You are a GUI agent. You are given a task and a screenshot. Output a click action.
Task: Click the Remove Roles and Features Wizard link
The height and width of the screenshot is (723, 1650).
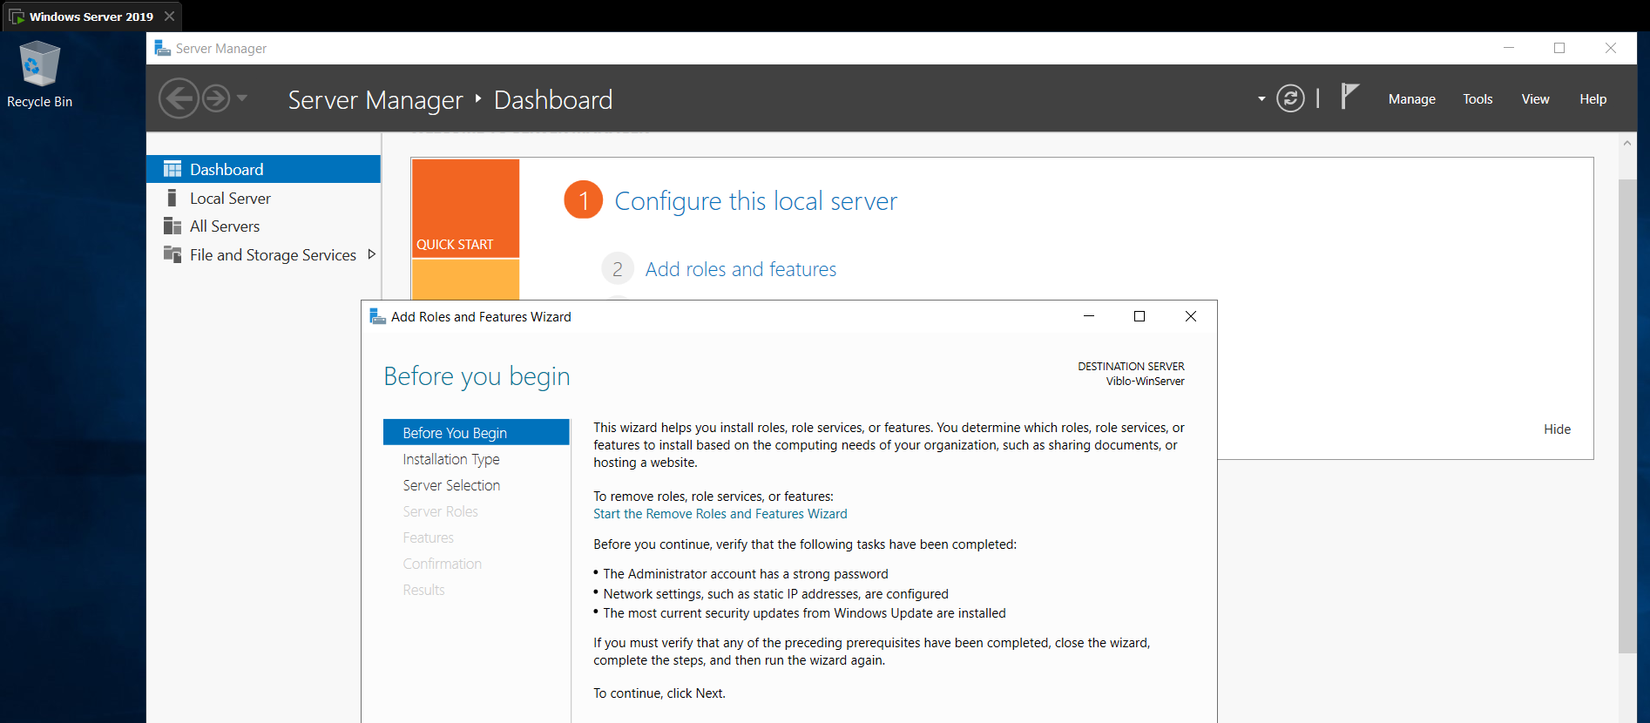(x=720, y=514)
